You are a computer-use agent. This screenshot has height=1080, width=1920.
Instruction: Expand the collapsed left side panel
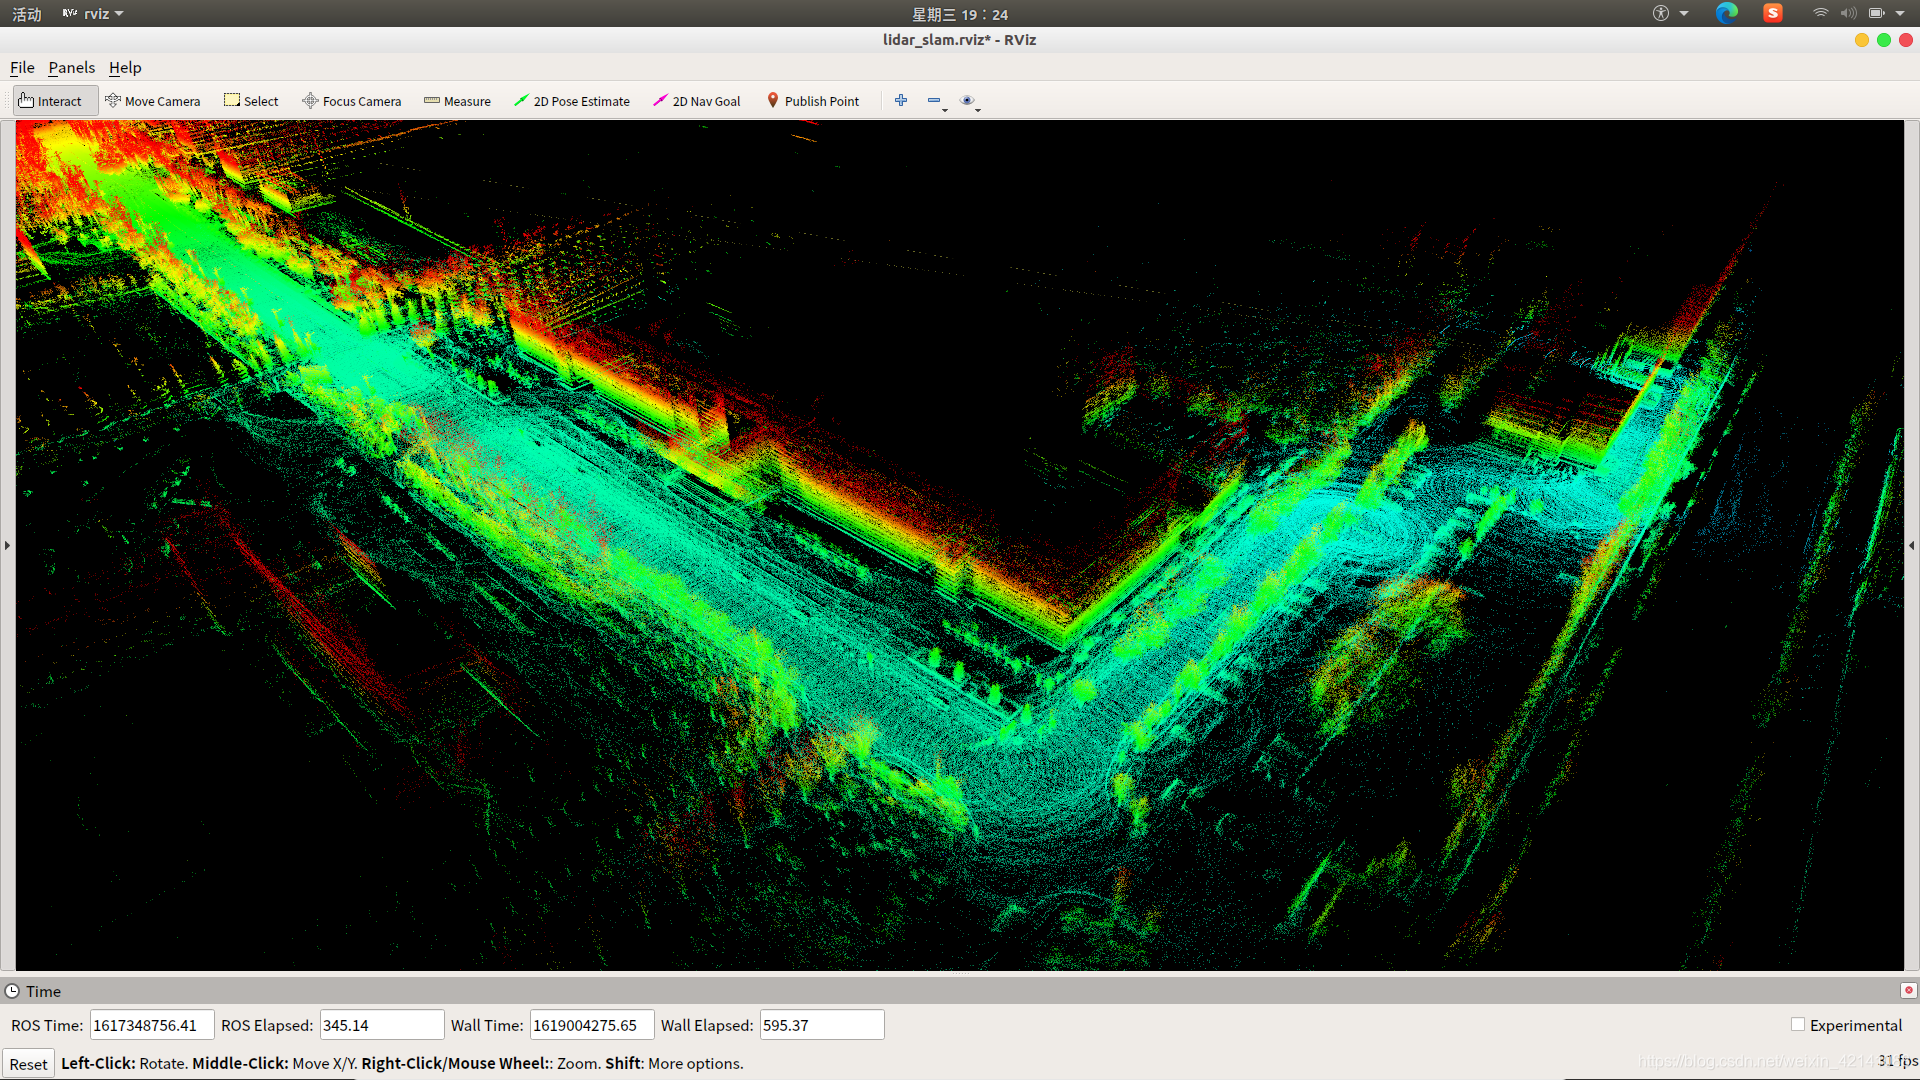[x=7, y=545]
